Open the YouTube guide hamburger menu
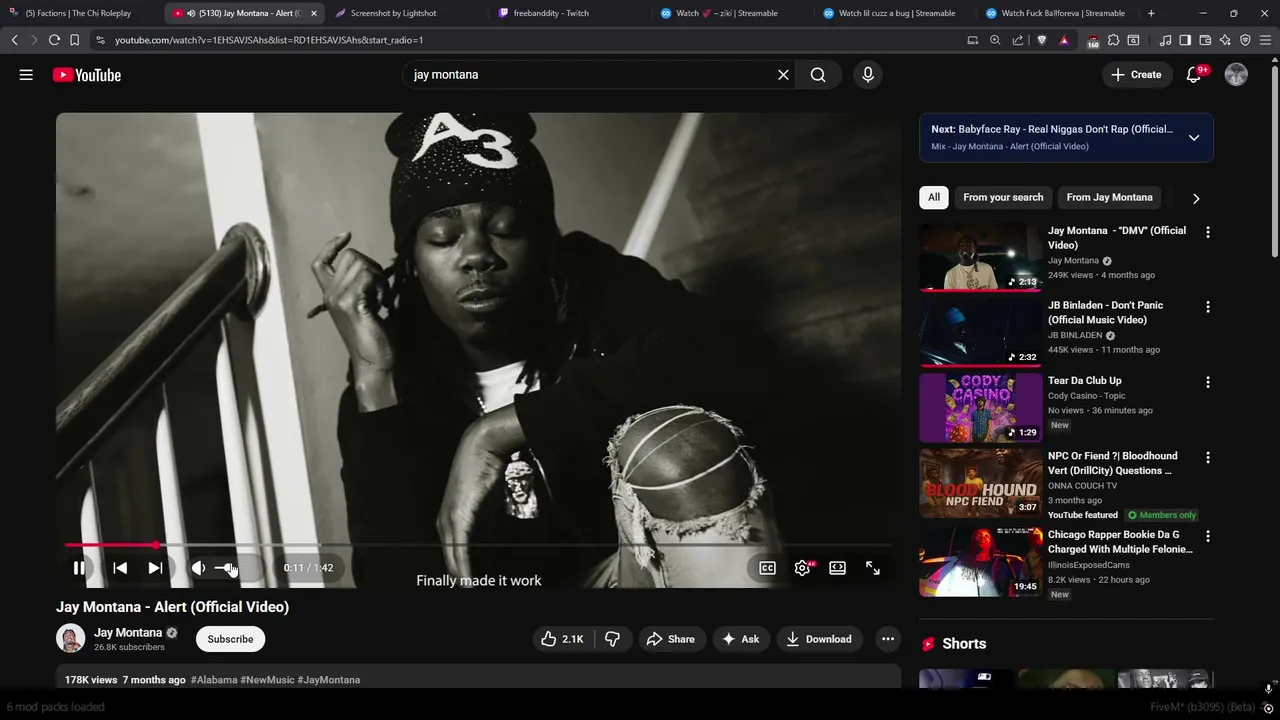This screenshot has height=720, width=1280. coord(26,75)
